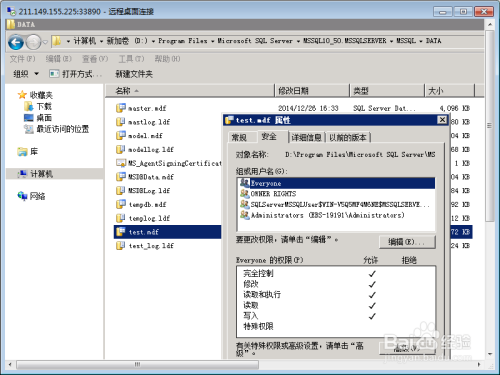
Task: Click the DATA window title folder icon
Action: (x=11, y=24)
